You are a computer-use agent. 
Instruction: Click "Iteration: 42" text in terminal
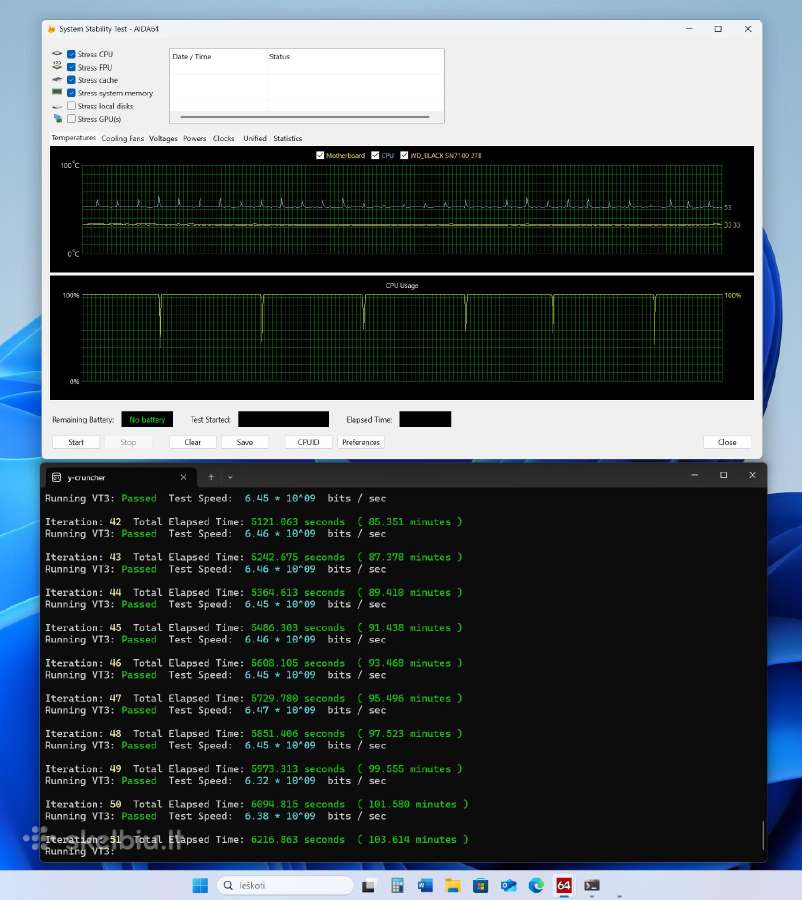coord(83,522)
